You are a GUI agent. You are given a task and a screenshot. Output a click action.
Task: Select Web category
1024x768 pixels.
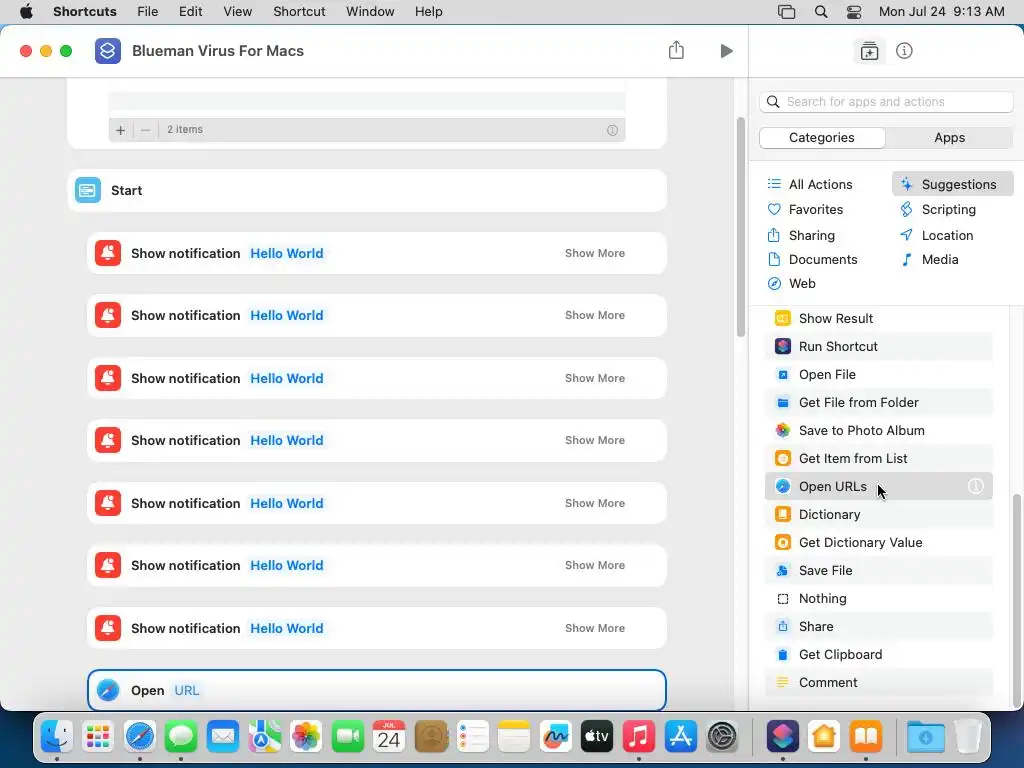792,283
